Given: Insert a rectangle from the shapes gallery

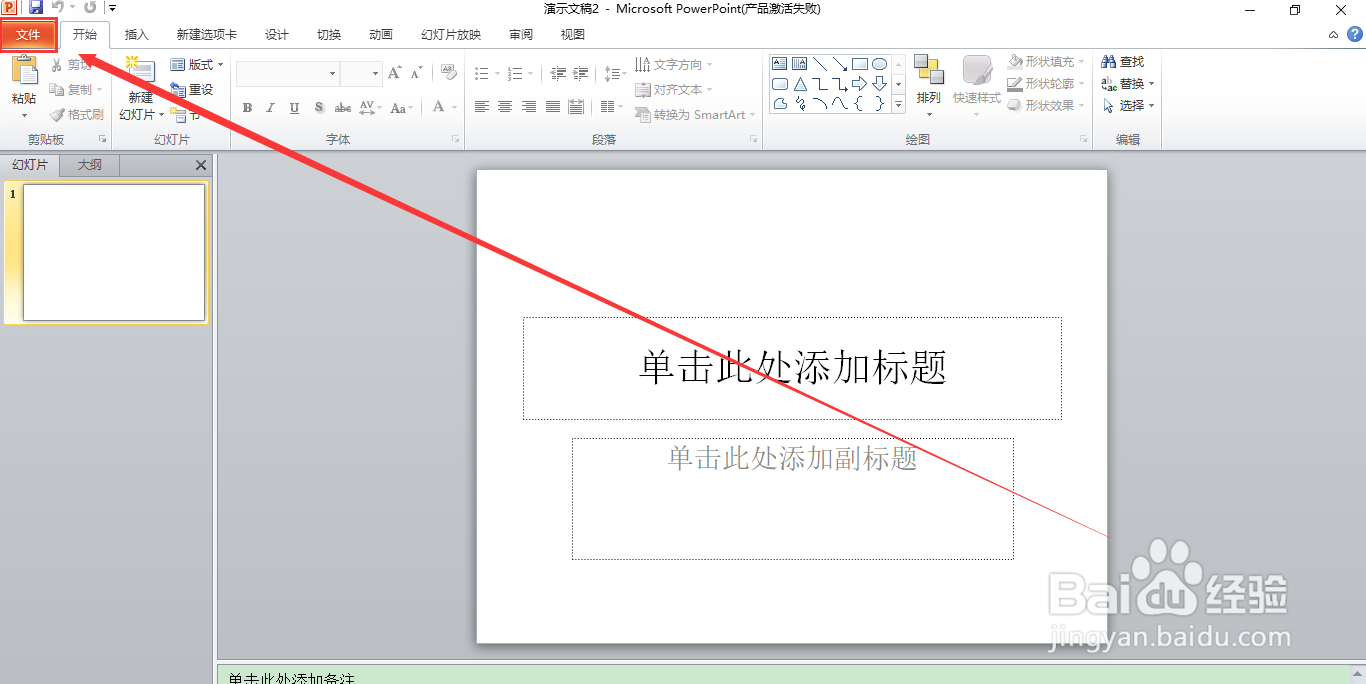Looking at the screenshot, I should 860,62.
